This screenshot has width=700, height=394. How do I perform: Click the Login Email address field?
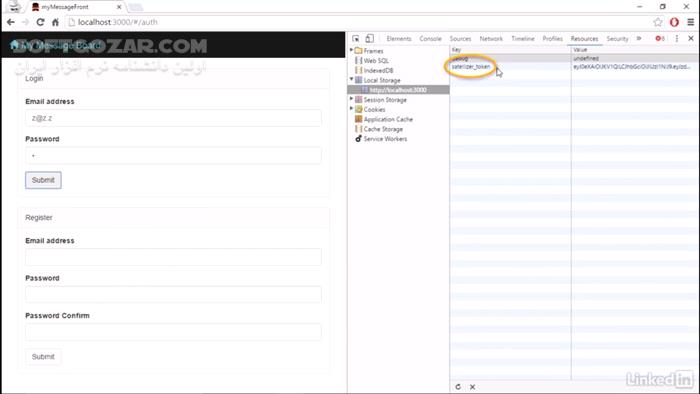173,118
